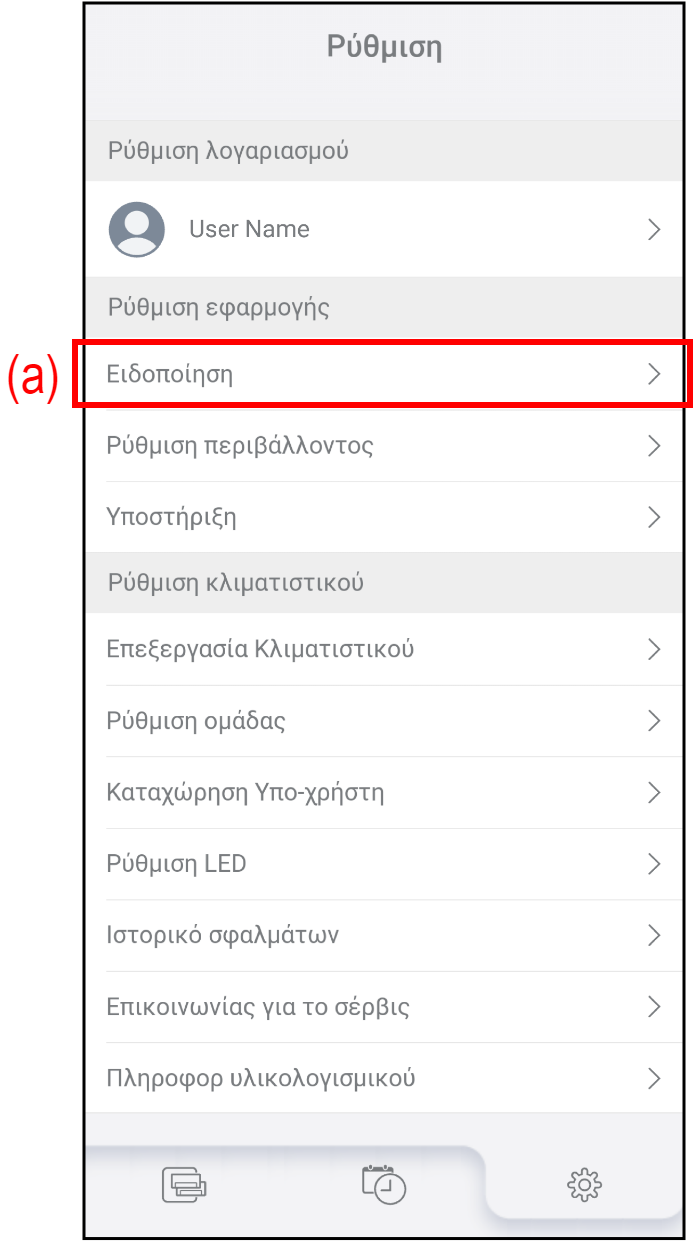The height and width of the screenshot is (1243, 696).
Task: Open Επεξεργασία Κλιματιστικού option
Action: 260,649
